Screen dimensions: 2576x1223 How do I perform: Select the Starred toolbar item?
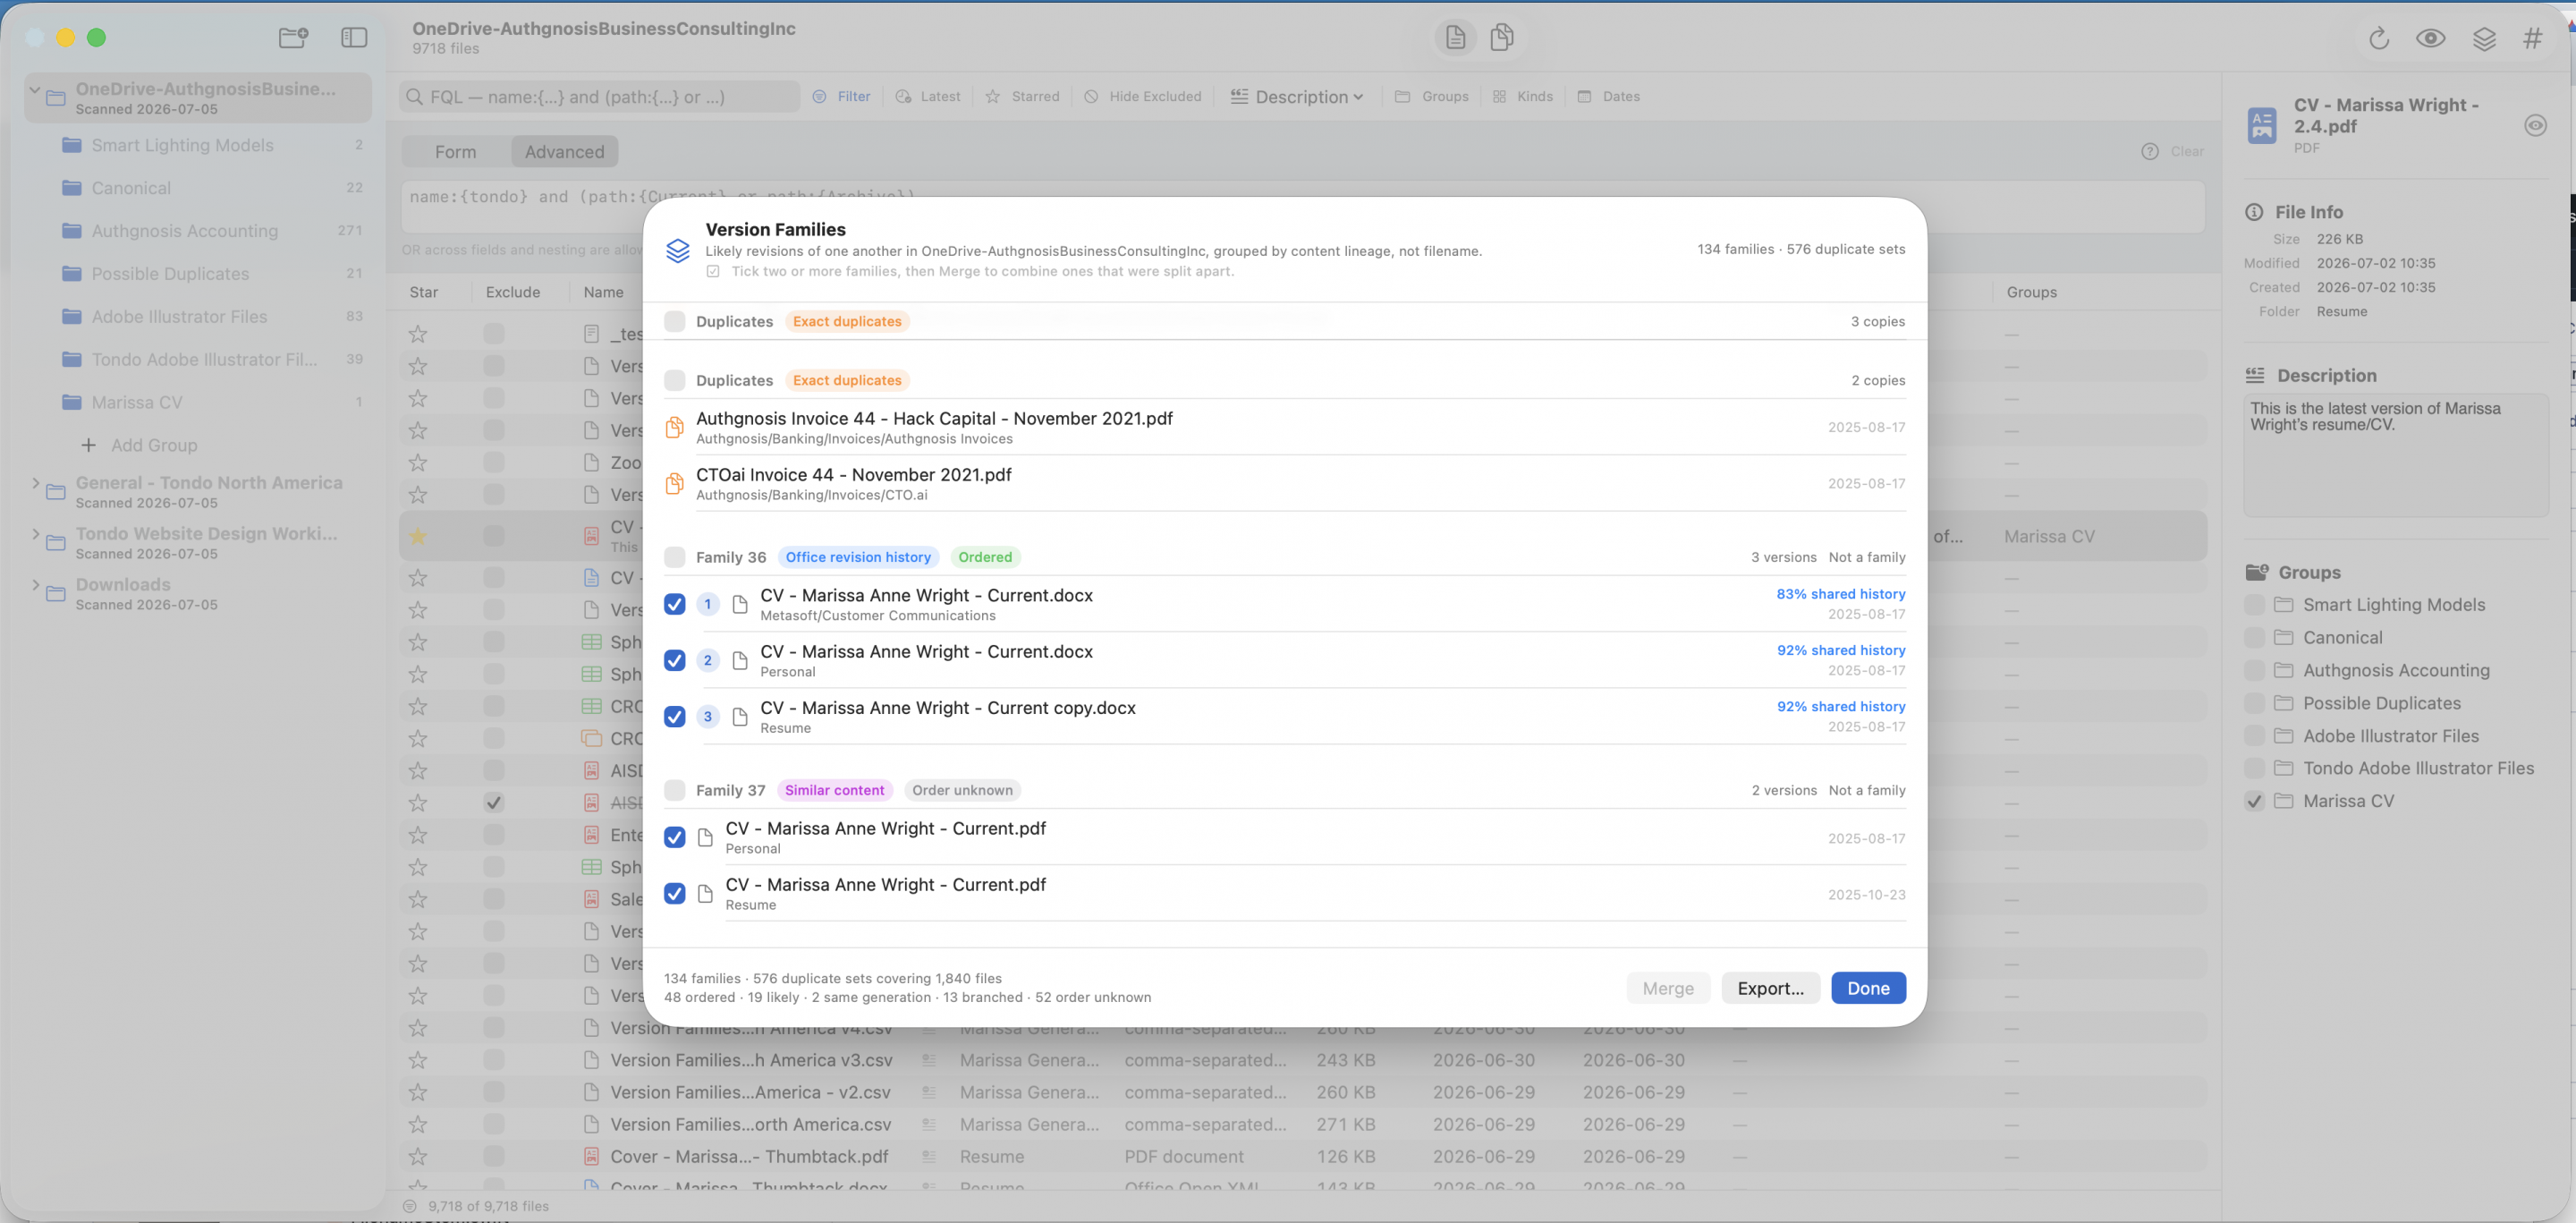pyautogui.click(x=1022, y=97)
